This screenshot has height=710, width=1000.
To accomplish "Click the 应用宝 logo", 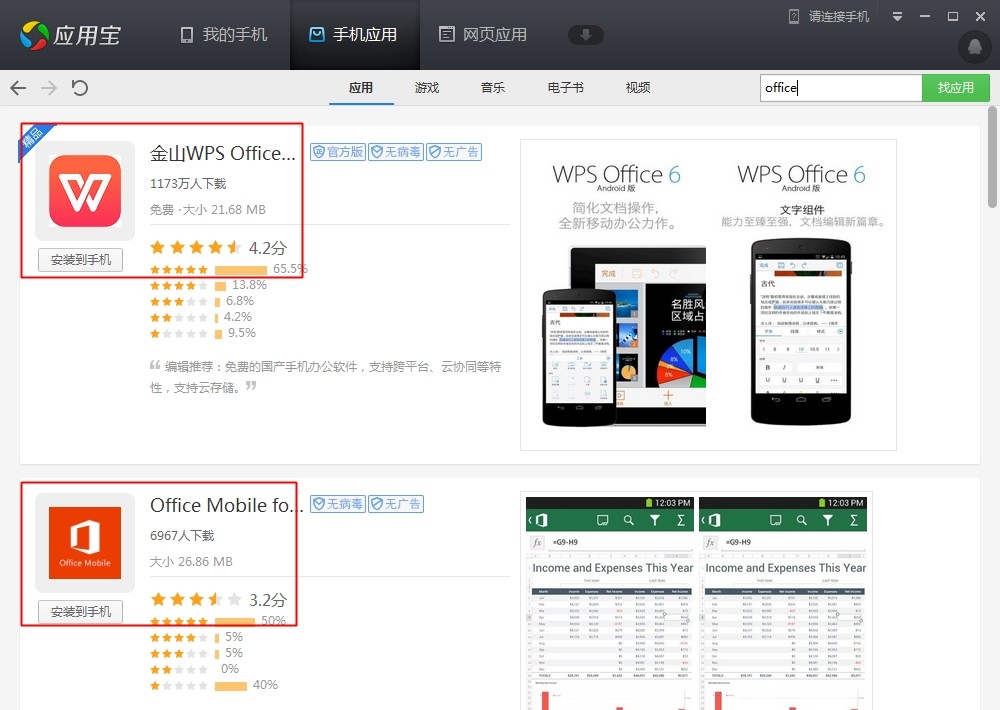I will [70, 35].
